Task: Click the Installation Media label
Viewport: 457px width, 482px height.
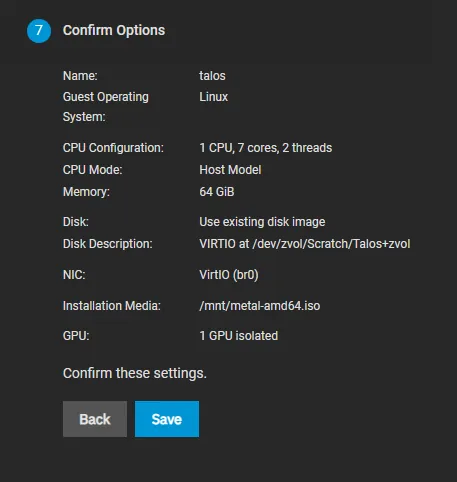Action: (x=112, y=306)
